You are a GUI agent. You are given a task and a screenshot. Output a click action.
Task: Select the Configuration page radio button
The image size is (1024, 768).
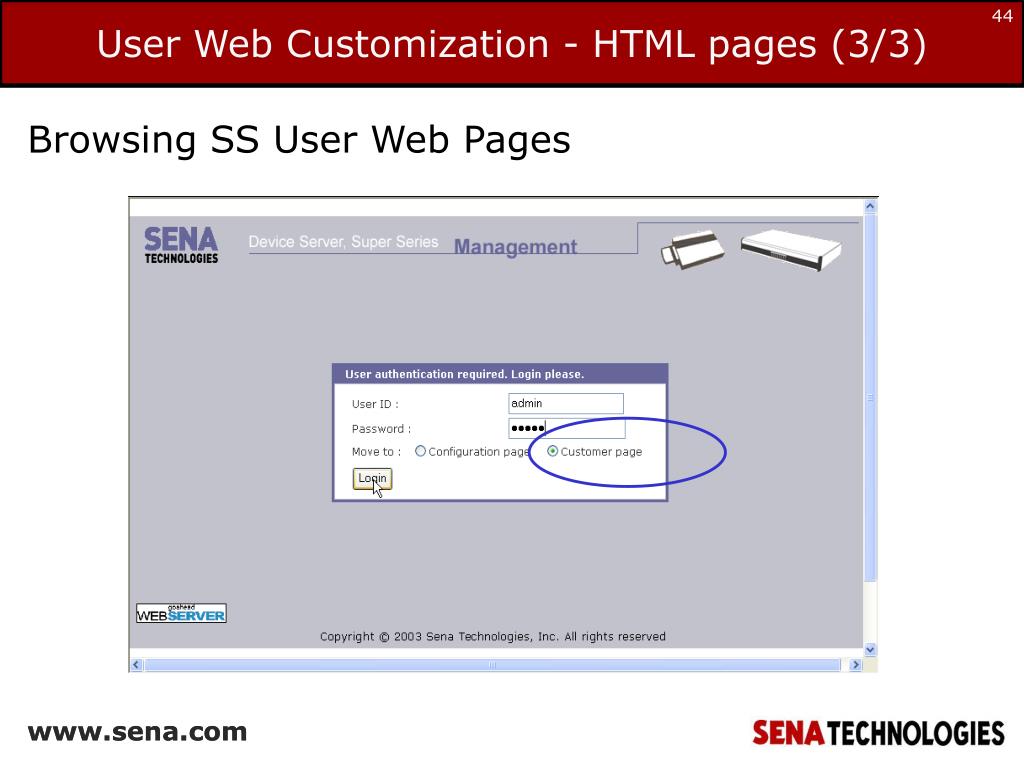[x=421, y=451]
